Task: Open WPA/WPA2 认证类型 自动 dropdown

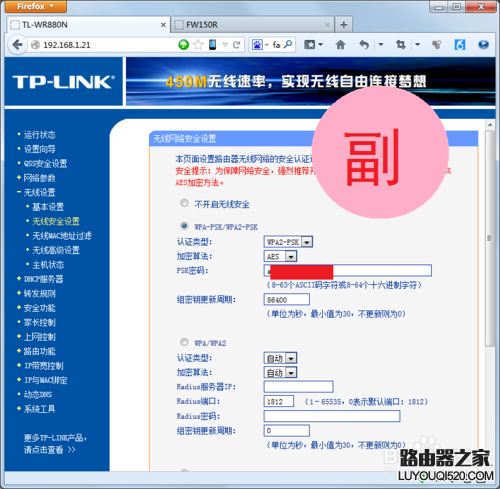Action: coord(280,358)
